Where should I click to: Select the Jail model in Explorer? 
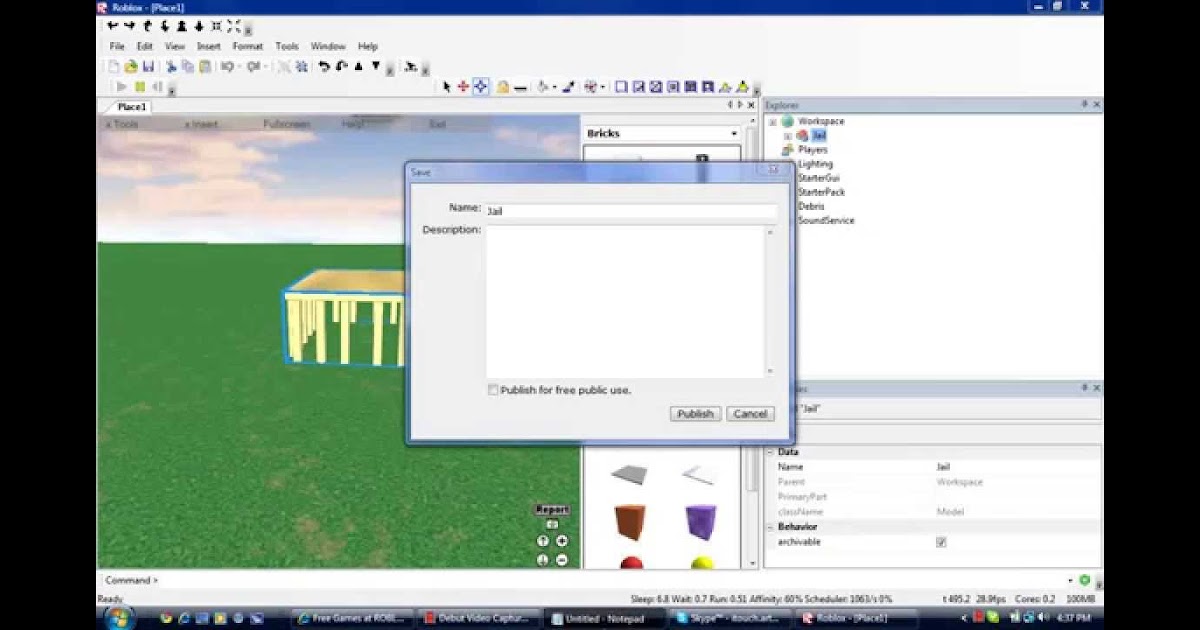[819, 136]
